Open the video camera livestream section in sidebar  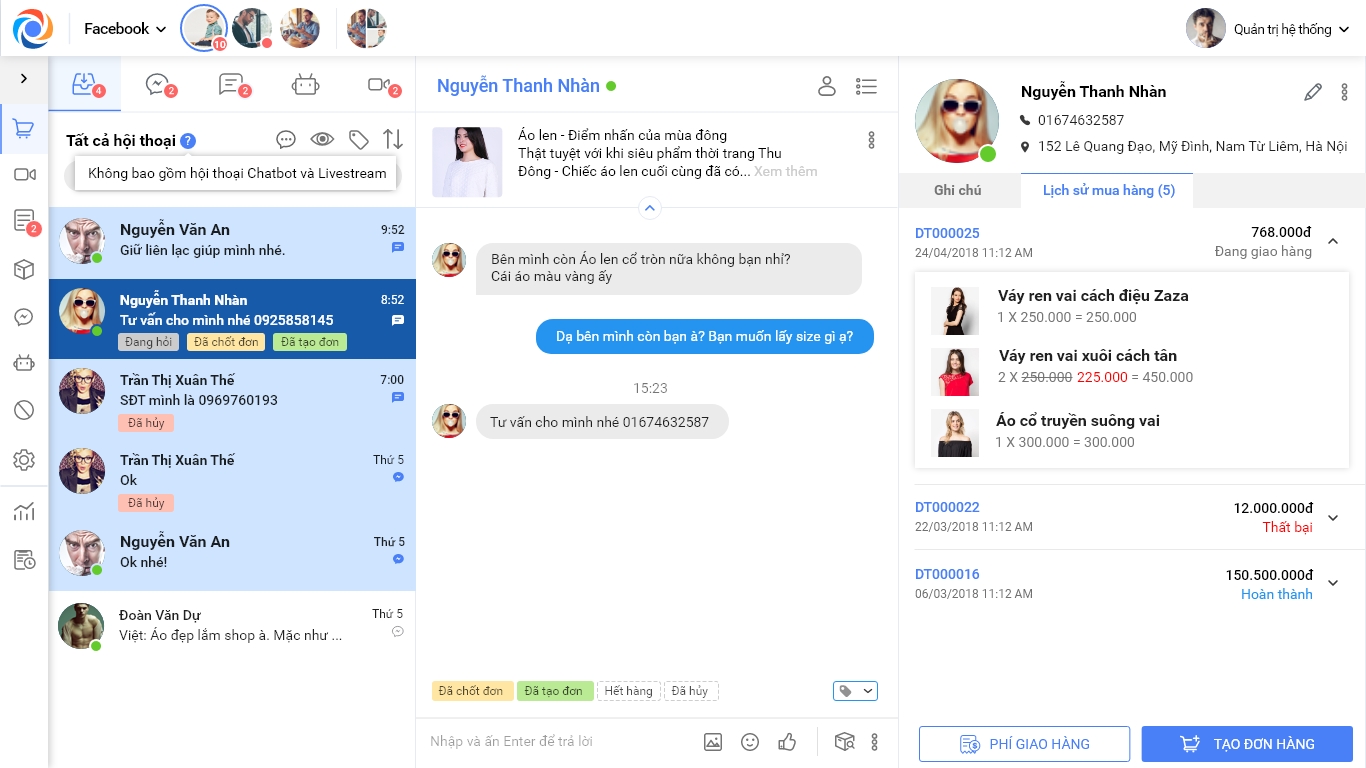[24, 175]
